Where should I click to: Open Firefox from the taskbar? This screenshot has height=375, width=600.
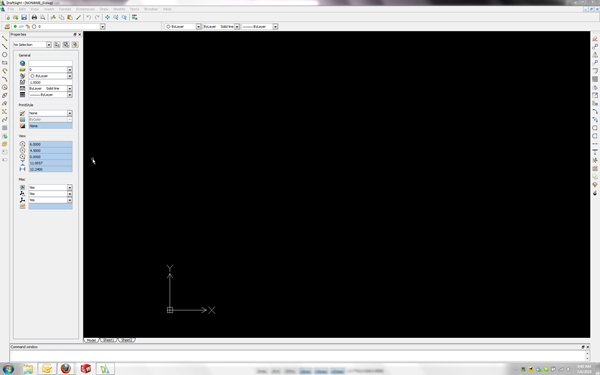pyautogui.click(x=66, y=369)
